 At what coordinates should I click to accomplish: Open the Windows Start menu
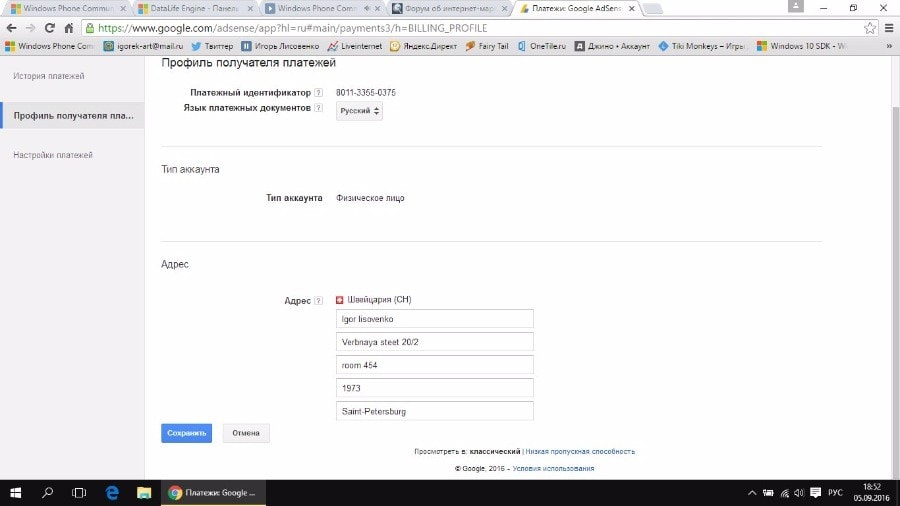tap(15, 493)
